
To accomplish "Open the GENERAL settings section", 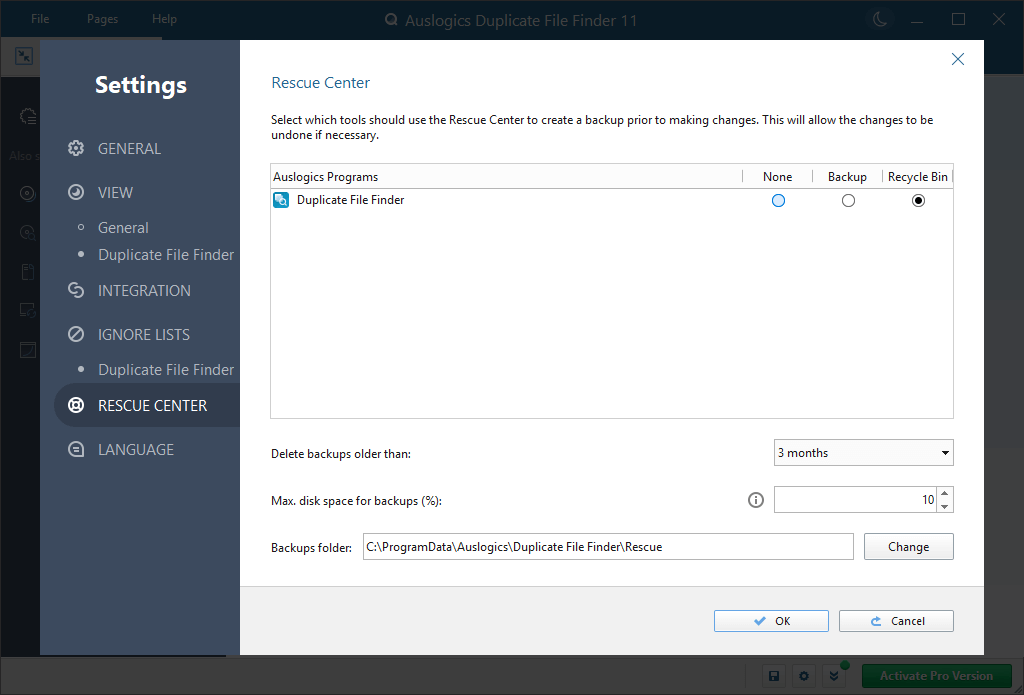I will point(129,149).
